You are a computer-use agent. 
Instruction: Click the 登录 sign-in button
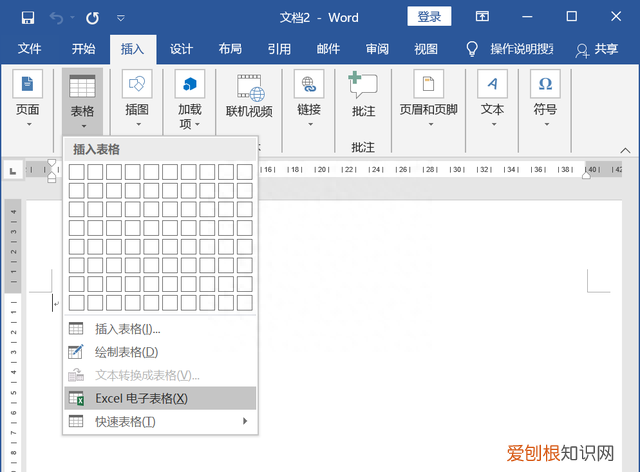pos(429,16)
